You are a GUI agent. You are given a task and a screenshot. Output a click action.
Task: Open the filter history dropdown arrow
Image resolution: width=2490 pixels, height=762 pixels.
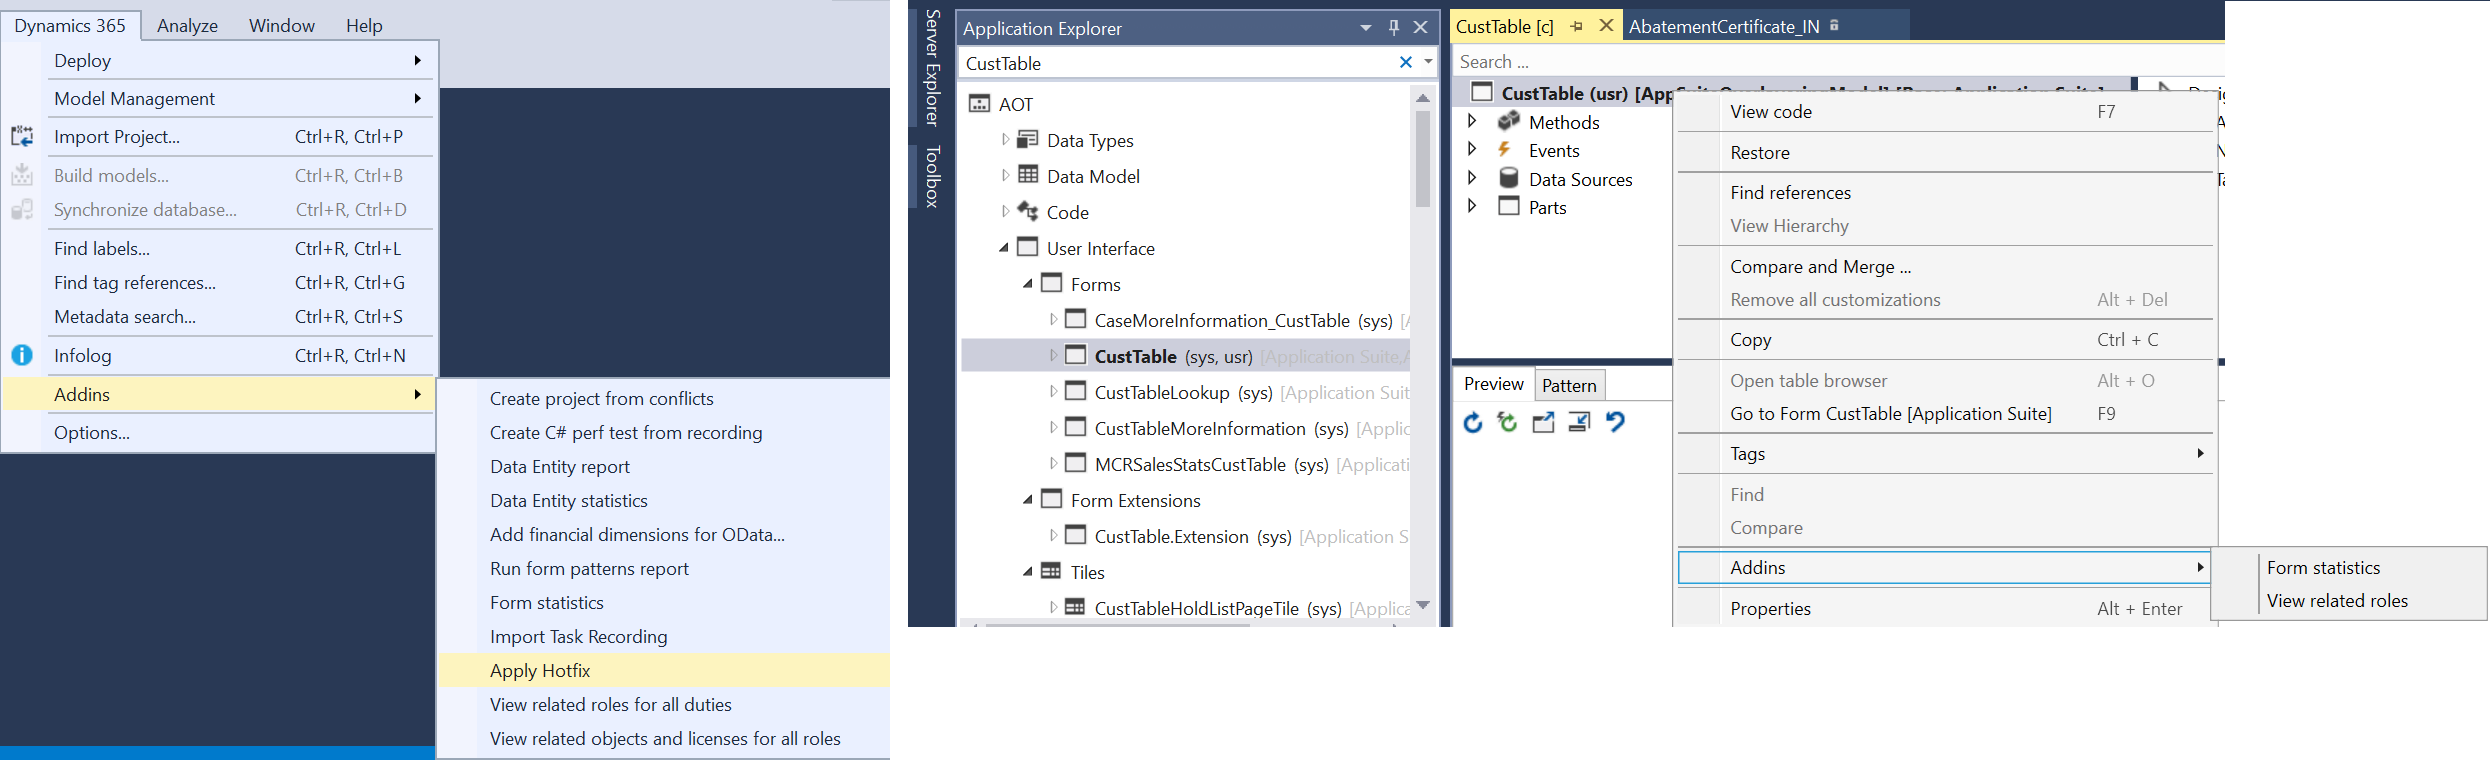tap(1428, 62)
